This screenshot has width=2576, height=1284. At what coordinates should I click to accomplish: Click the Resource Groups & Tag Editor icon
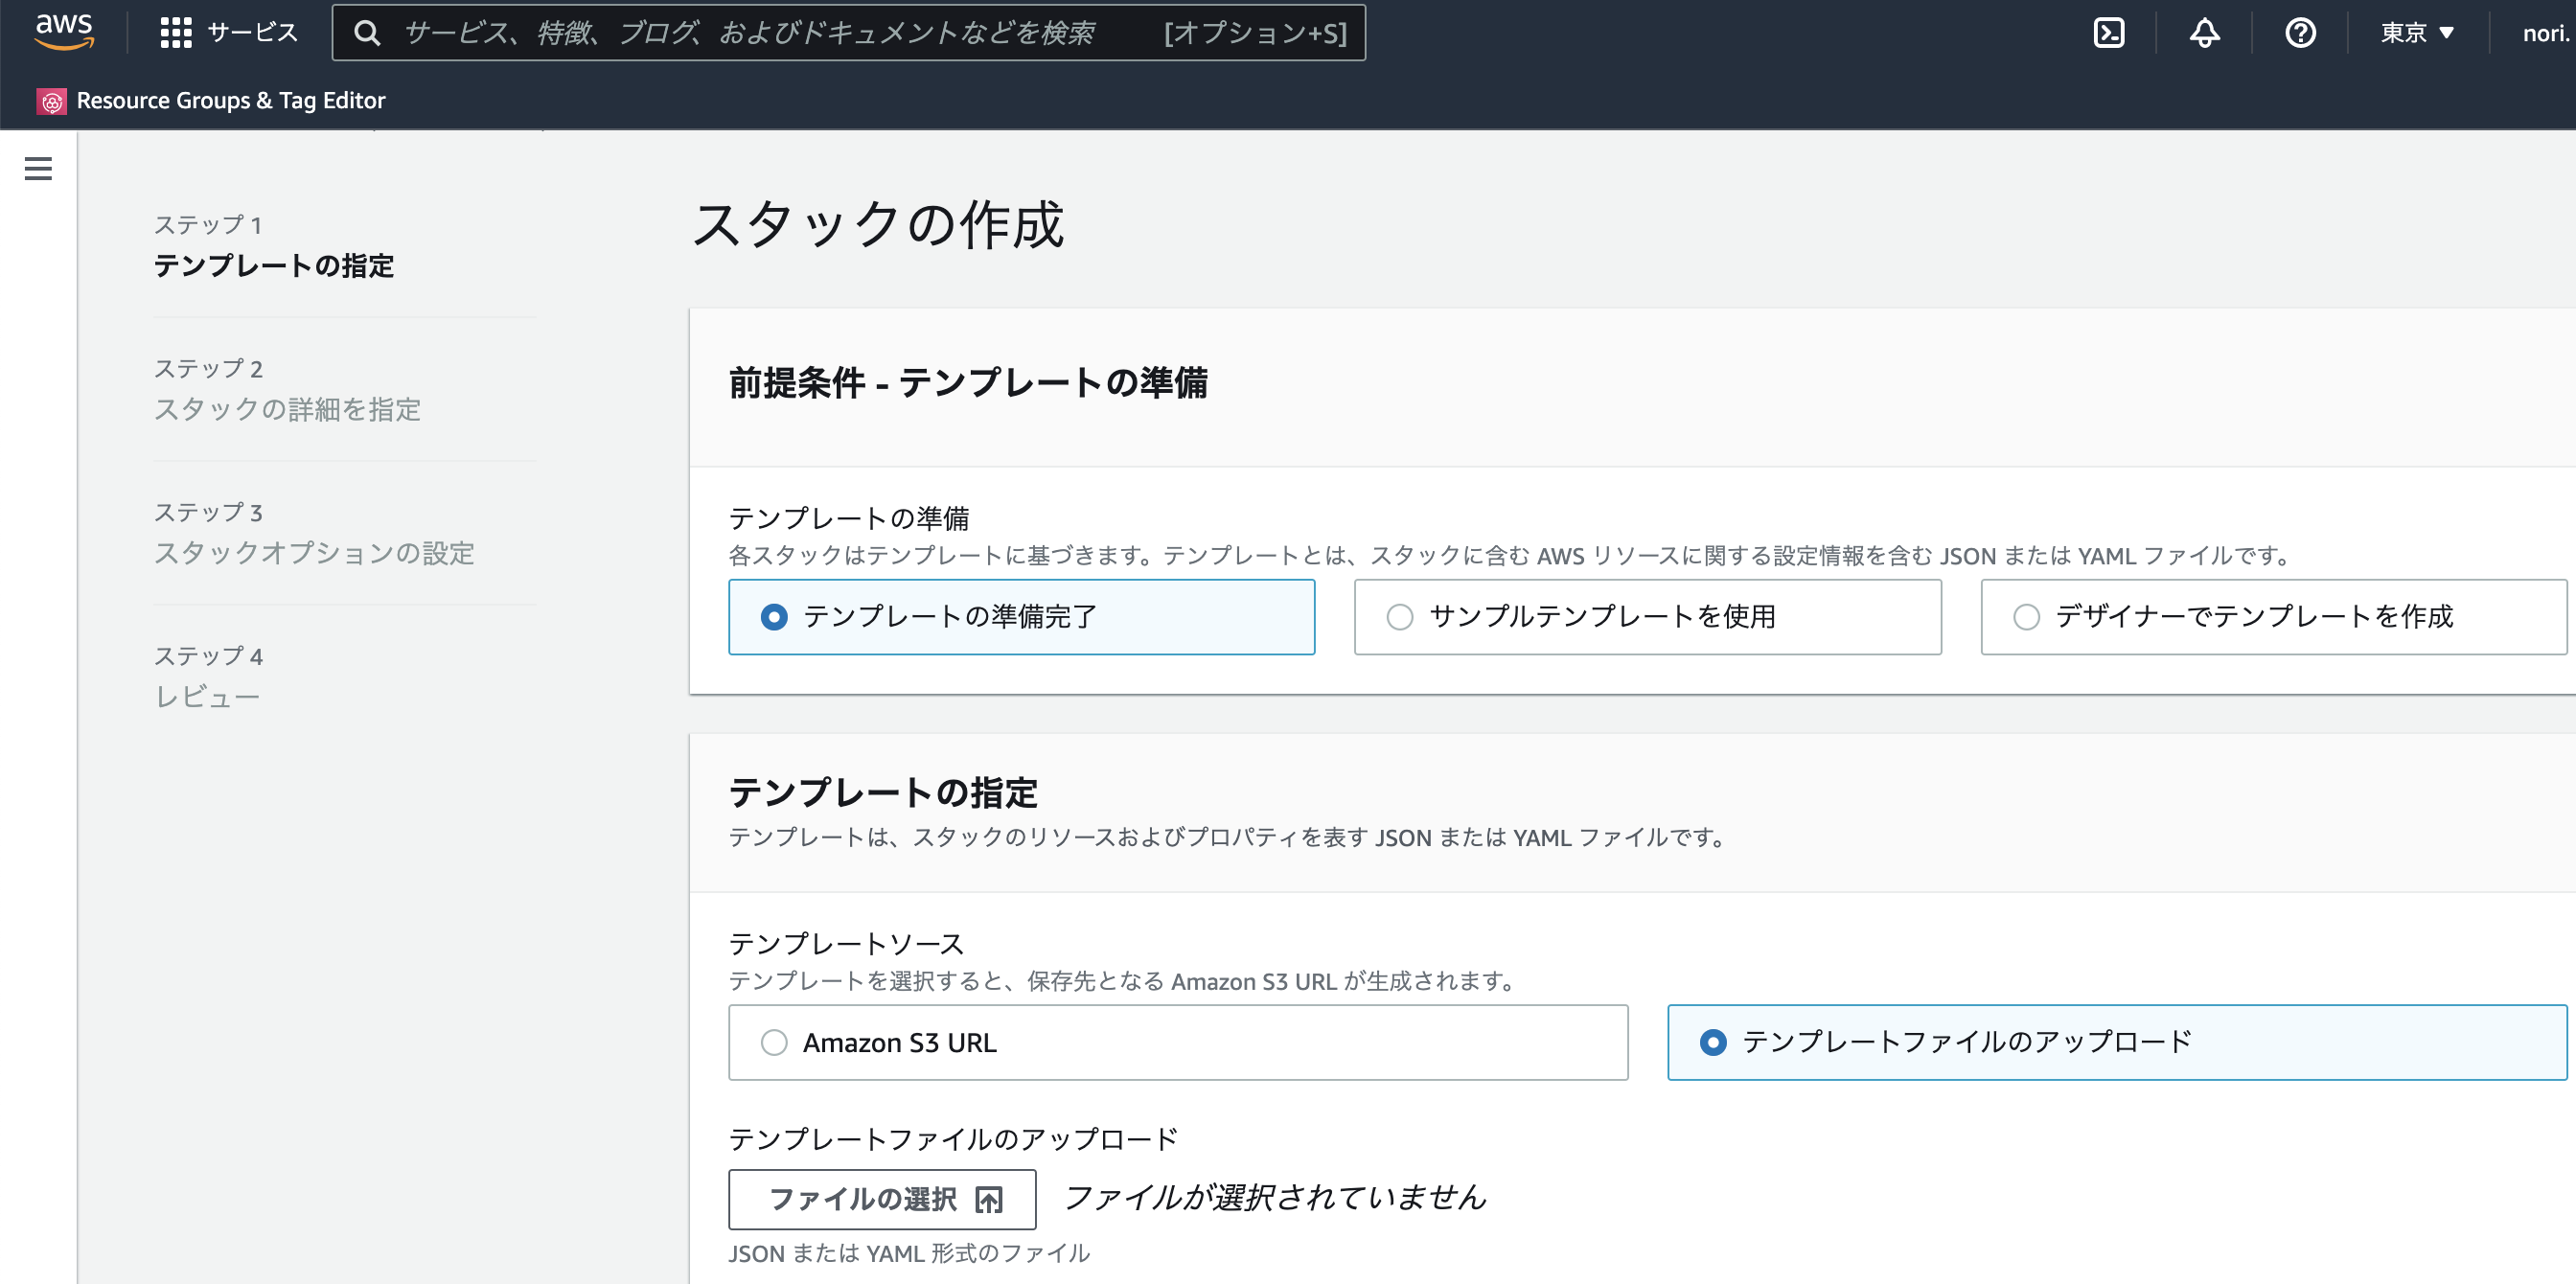click(50, 100)
